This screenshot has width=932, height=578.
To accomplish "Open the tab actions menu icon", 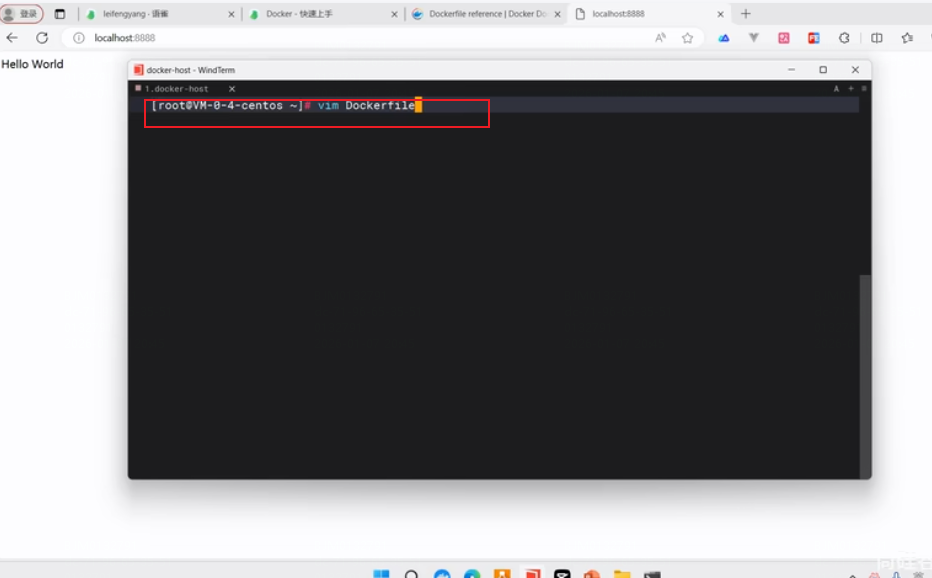I will coord(59,14).
